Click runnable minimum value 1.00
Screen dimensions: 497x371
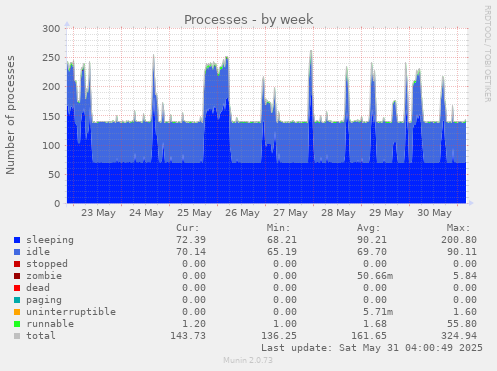[x=285, y=324]
